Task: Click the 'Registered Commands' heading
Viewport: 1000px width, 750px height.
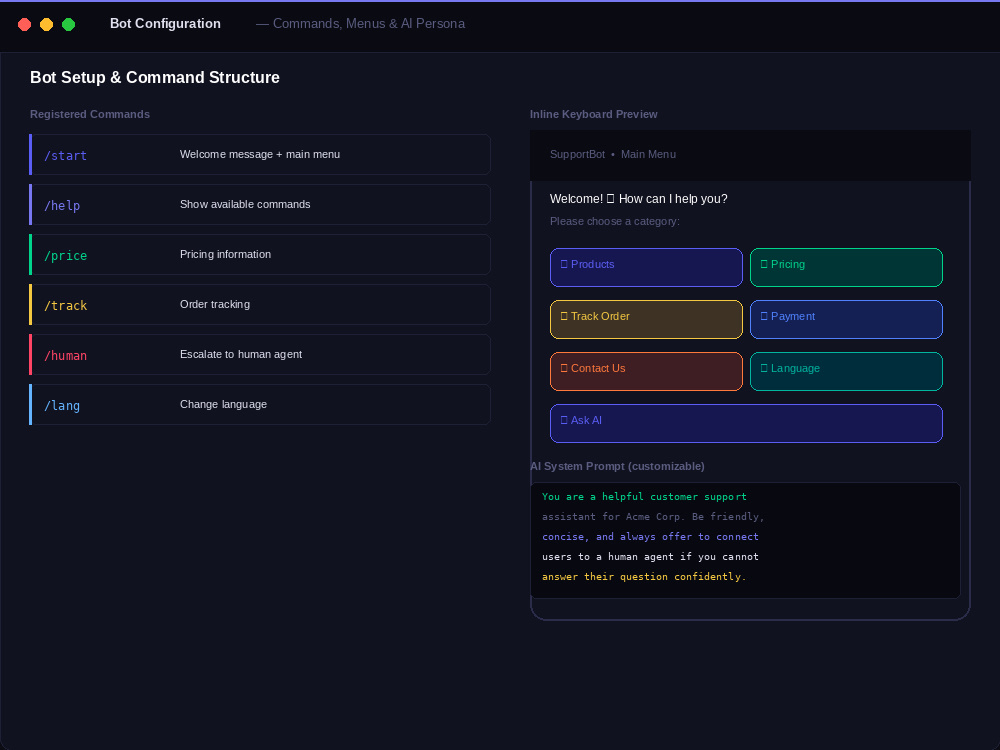Action: tap(90, 114)
